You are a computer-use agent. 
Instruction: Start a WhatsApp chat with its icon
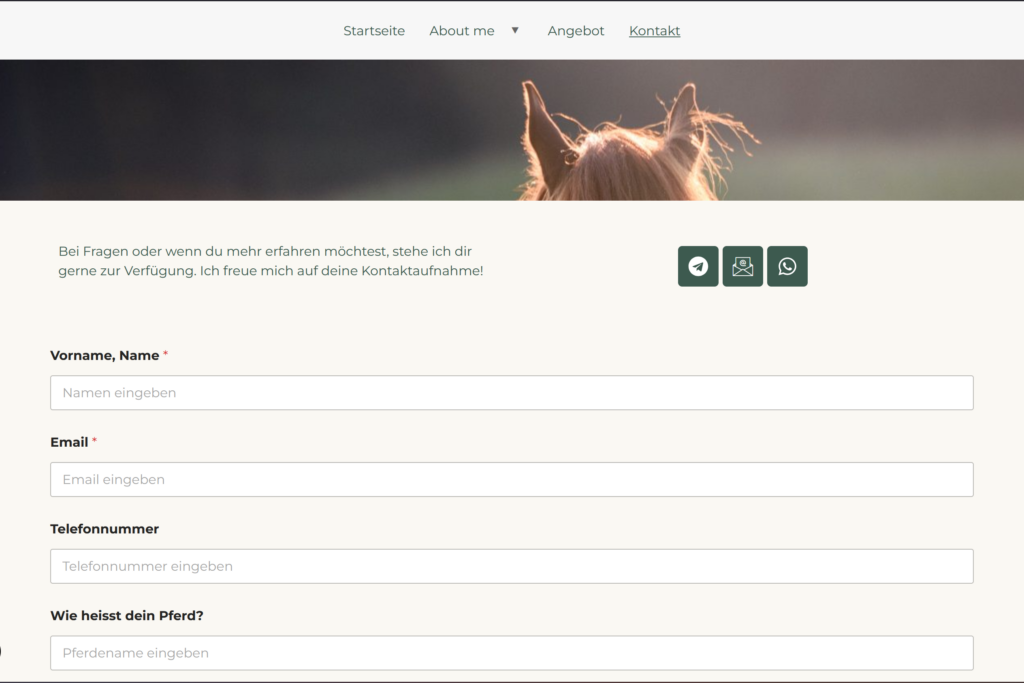click(x=788, y=266)
